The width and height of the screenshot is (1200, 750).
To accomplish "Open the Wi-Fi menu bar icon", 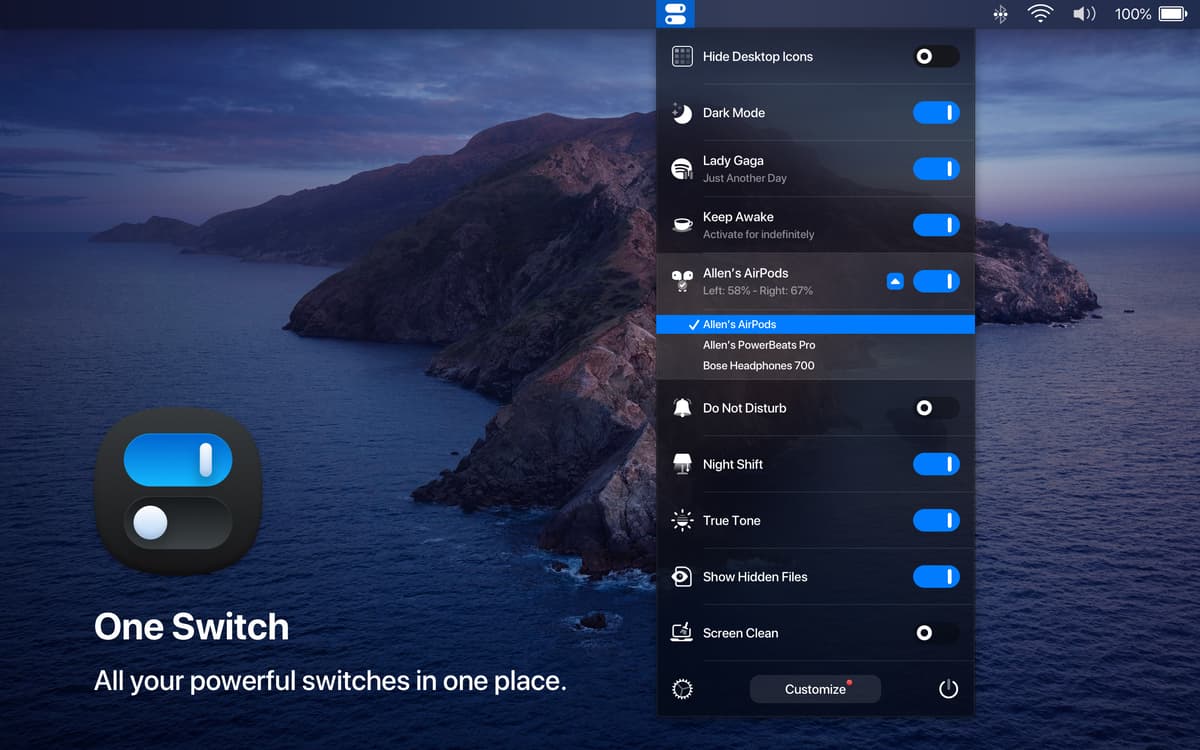I will pyautogui.click(x=1040, y=14).
